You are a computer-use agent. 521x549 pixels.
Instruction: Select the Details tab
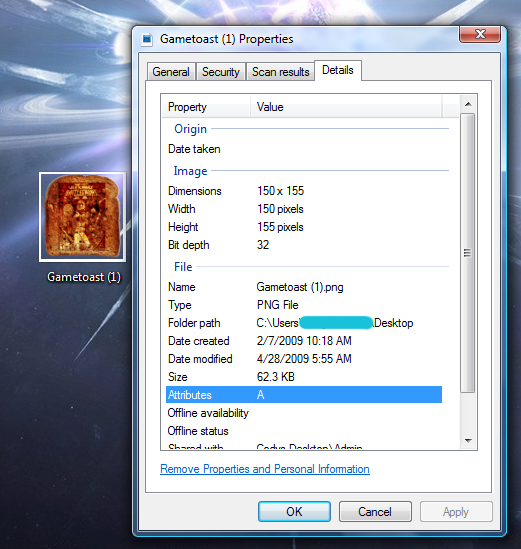pos(338,70)
